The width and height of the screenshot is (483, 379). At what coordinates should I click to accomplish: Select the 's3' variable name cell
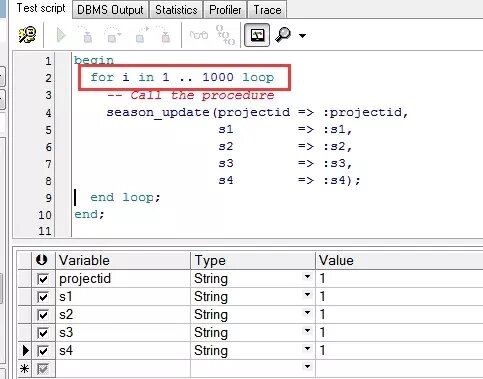(123, 333)
